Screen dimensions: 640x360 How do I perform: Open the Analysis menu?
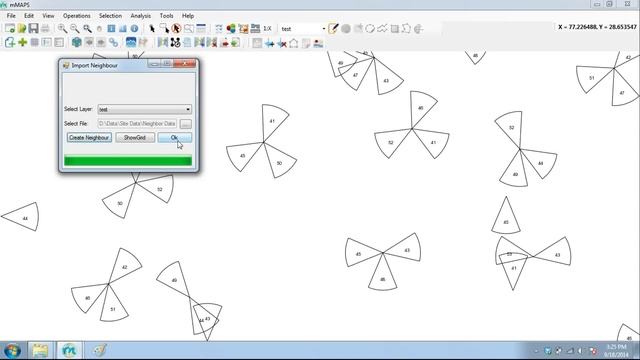pos(140,16)
